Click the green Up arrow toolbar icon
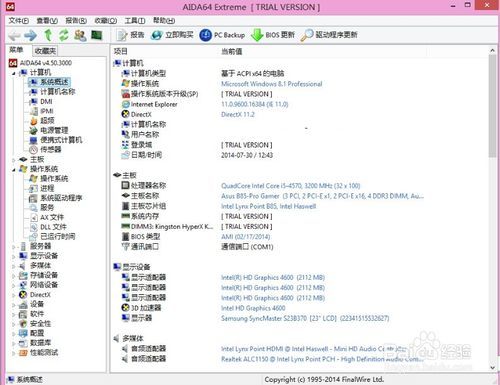Screen dimensions: 500x385 (48, 35)
